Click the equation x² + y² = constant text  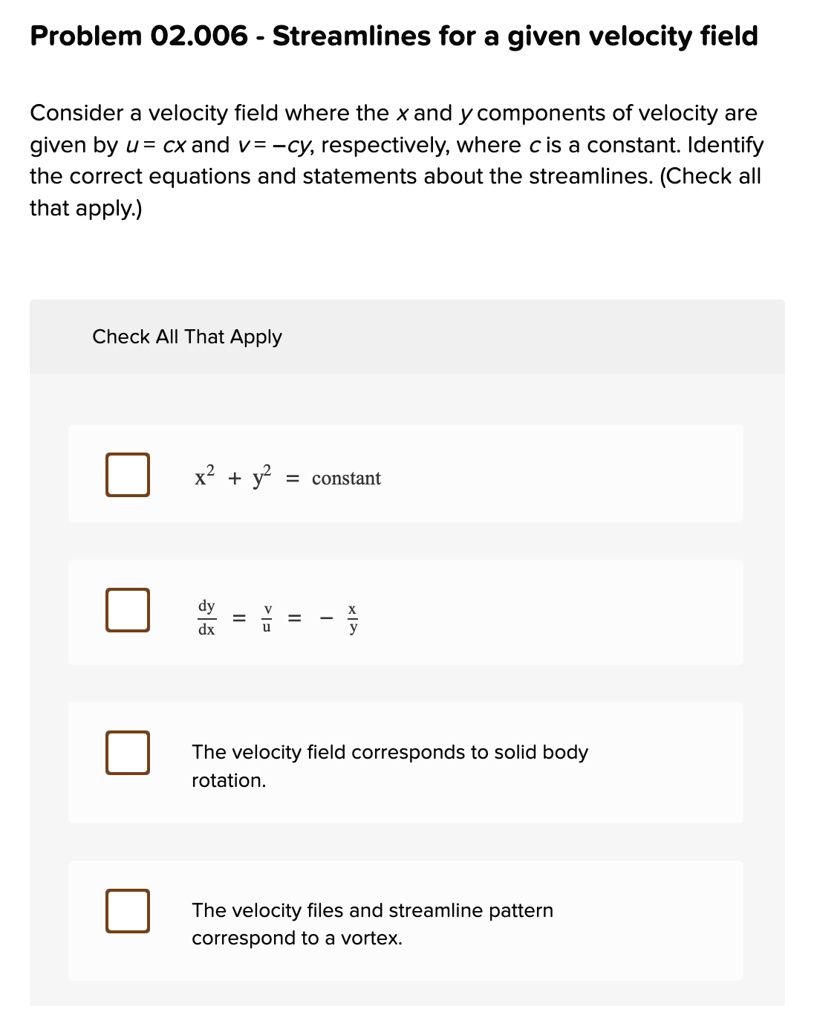tap(287, 477)
